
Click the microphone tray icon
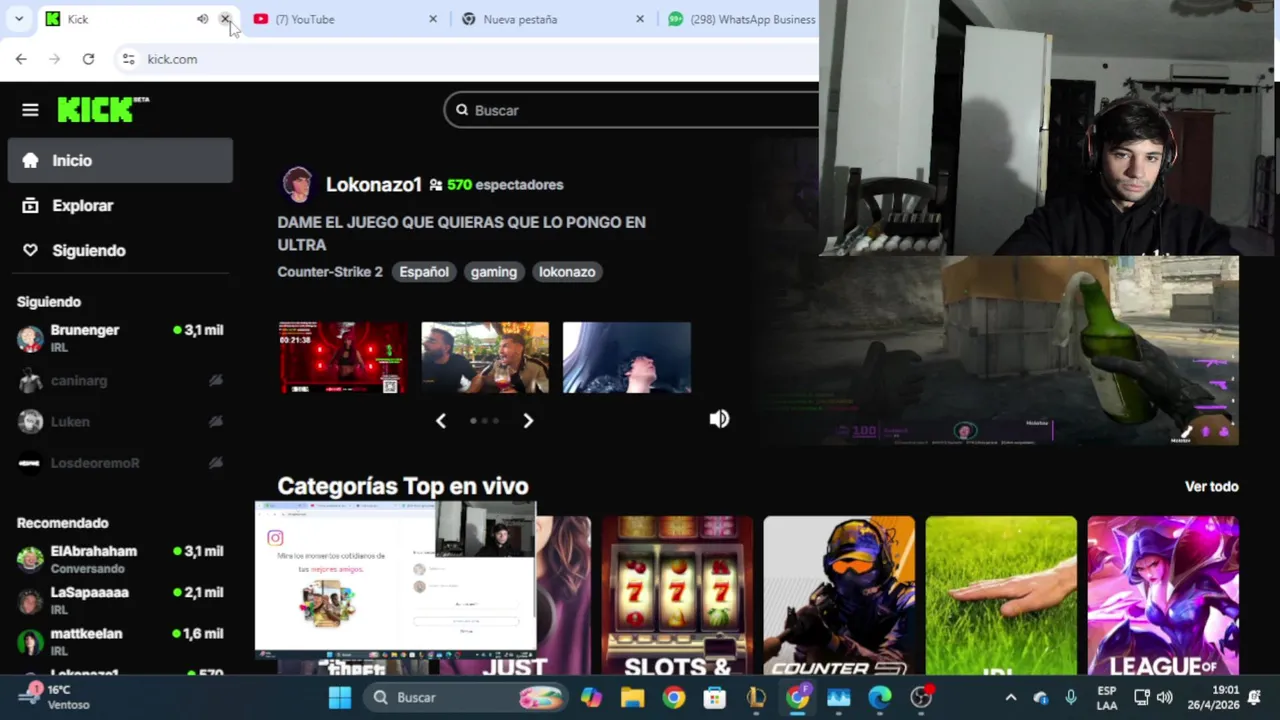[1071, 697]
